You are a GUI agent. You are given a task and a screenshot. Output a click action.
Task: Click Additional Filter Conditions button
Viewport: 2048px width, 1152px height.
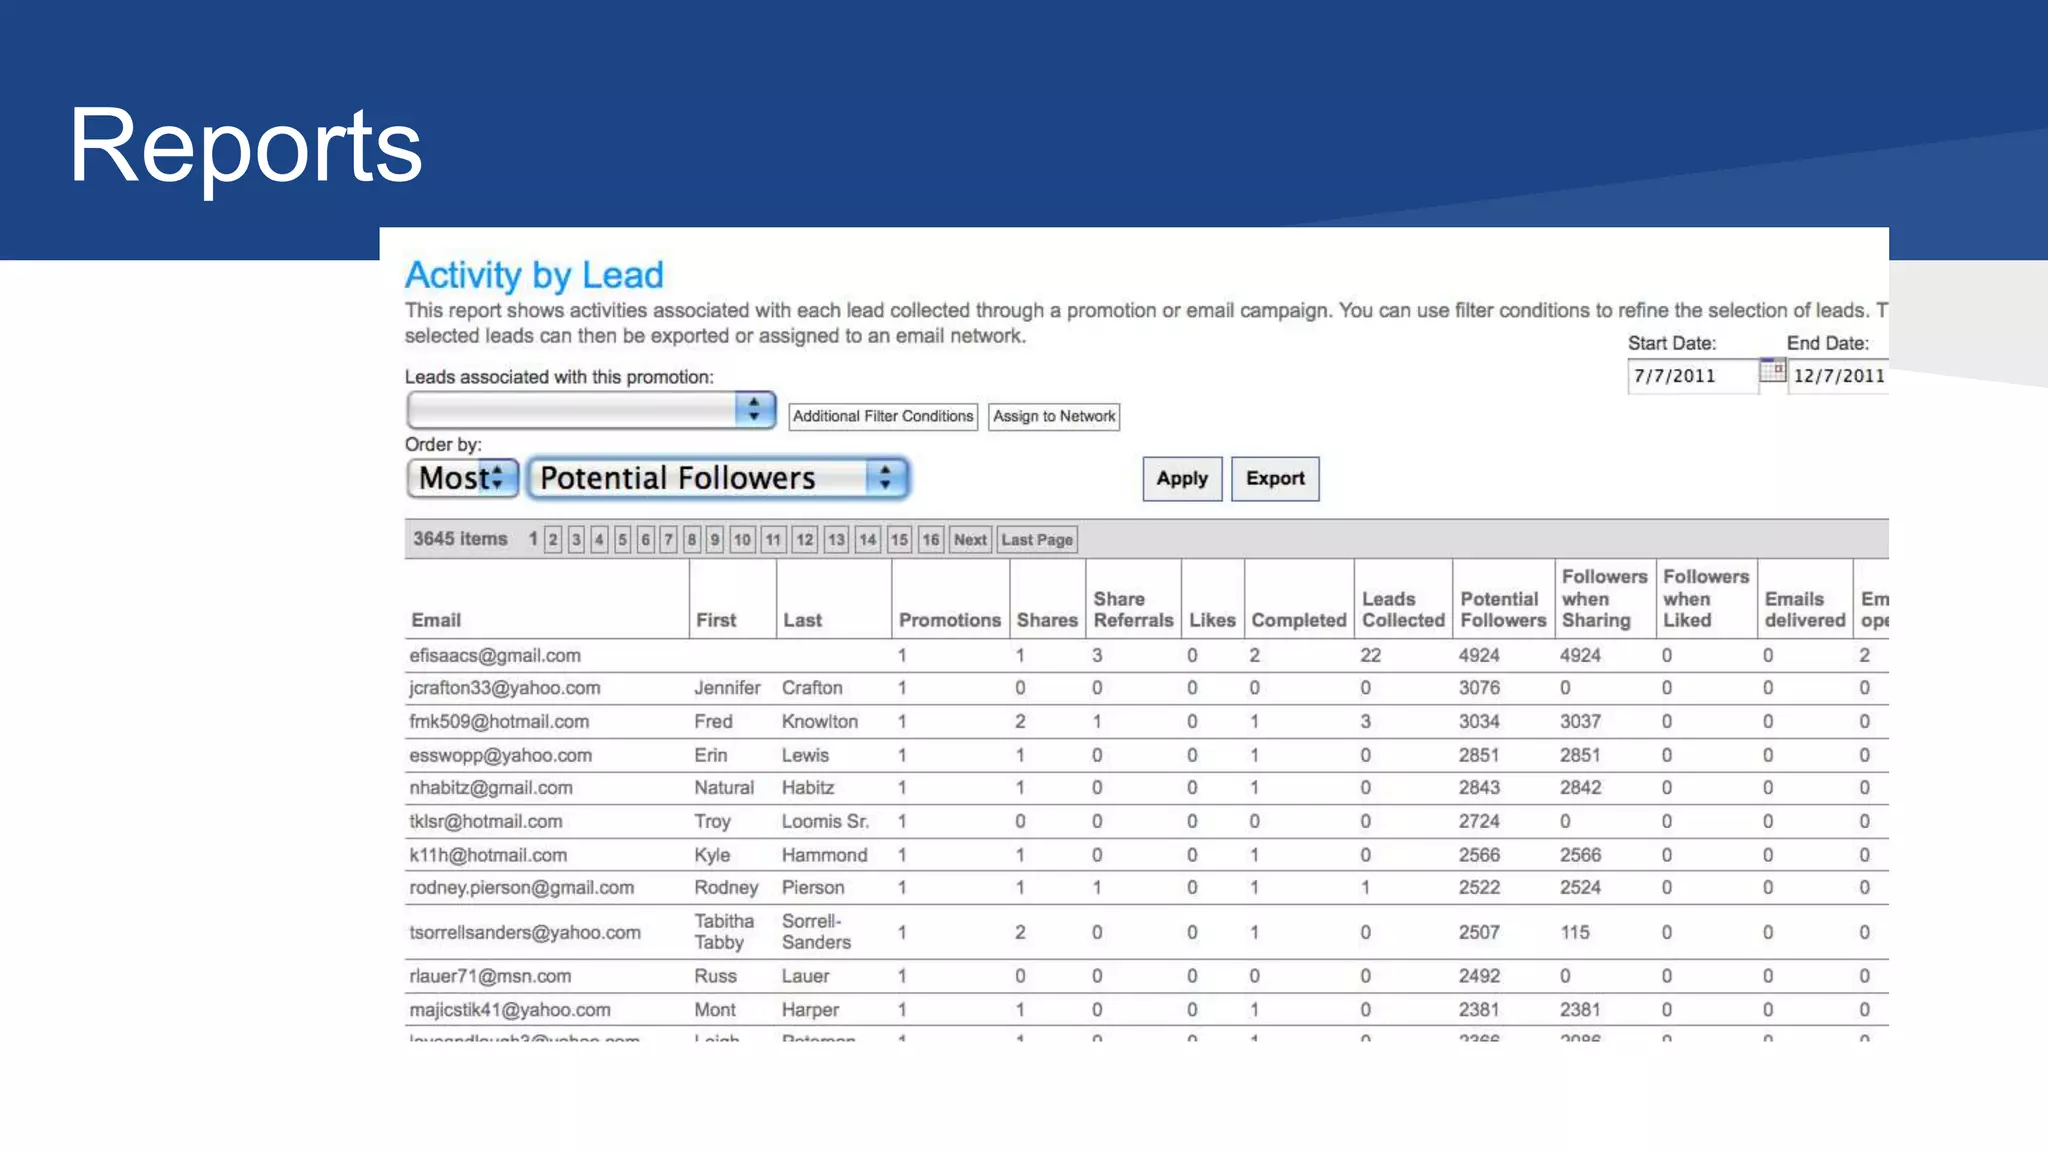(882, 416)
